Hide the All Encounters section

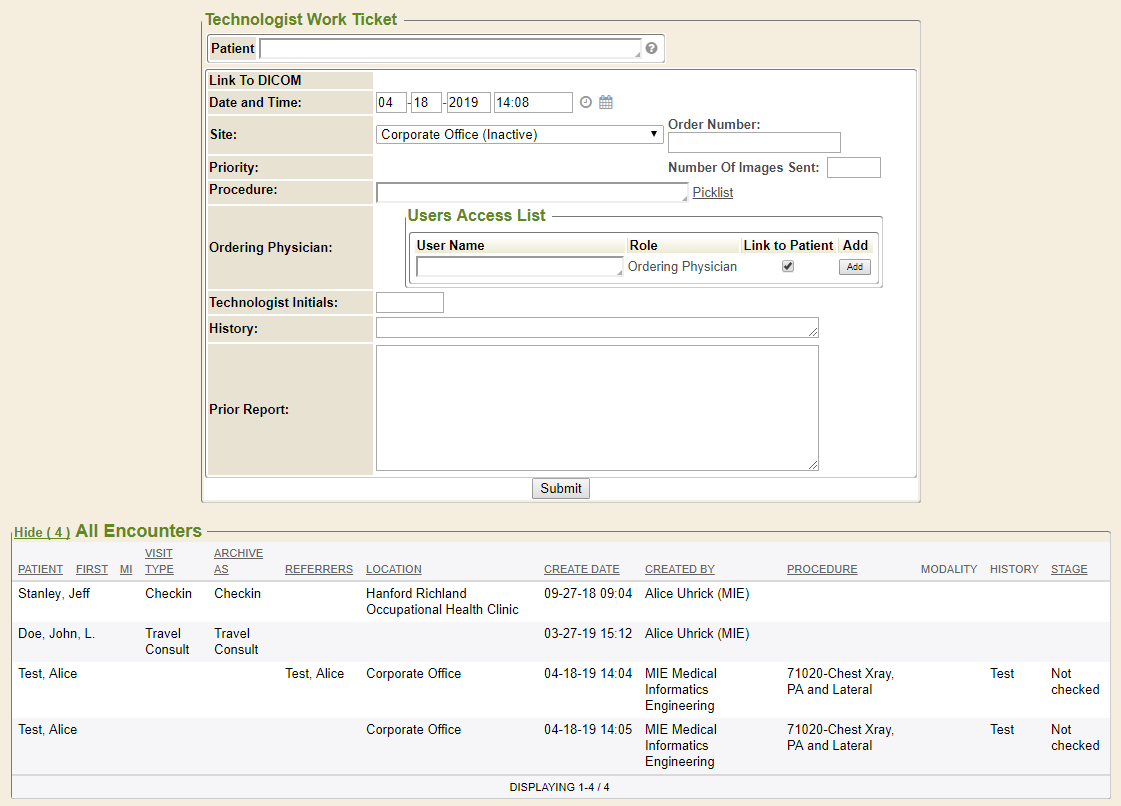pos(41,533)
